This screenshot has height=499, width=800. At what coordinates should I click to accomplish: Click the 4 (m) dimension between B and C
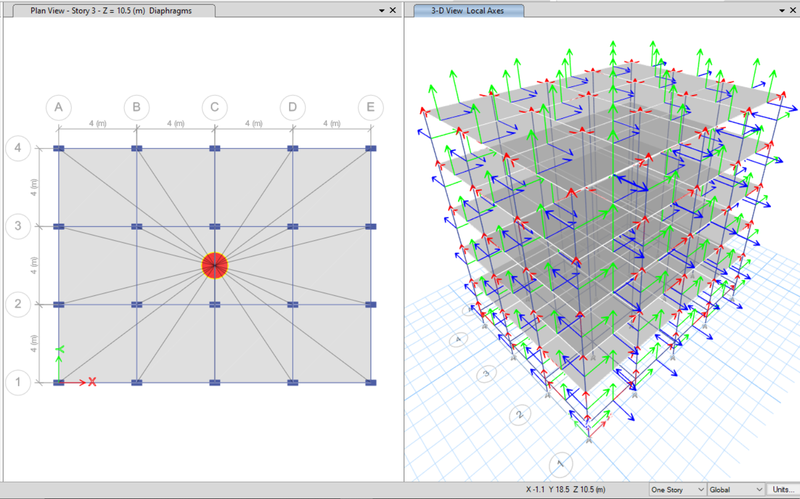pyautogui.click(x=176, y=123)
